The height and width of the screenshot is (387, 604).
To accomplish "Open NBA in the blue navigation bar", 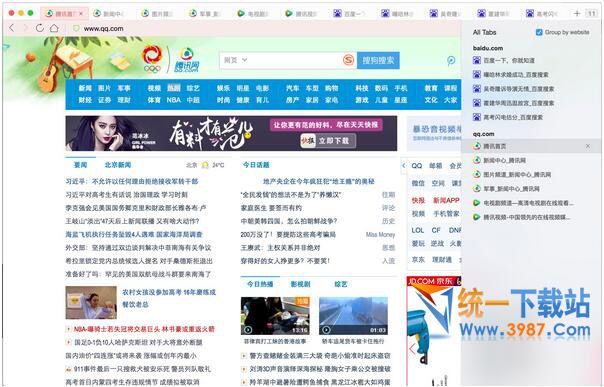I will (x=174, y=100).
